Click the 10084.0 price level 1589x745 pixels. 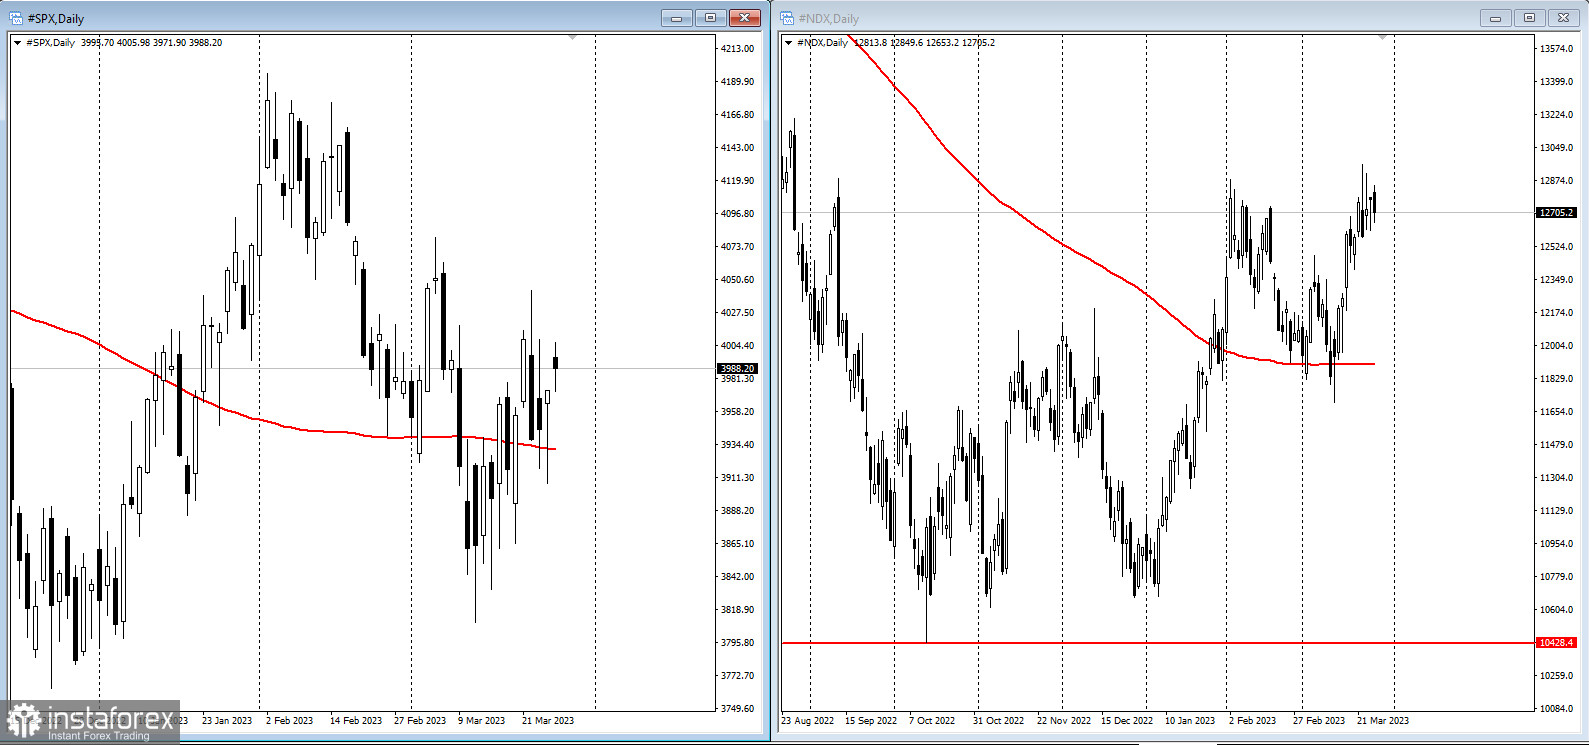1557,709
